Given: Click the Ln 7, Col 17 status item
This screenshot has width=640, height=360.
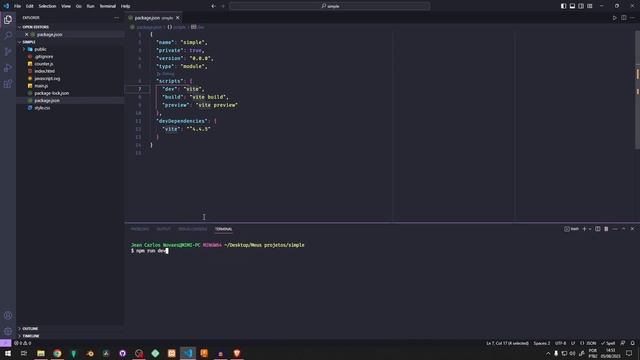Looking at the screenshot, I should [507, 343].
